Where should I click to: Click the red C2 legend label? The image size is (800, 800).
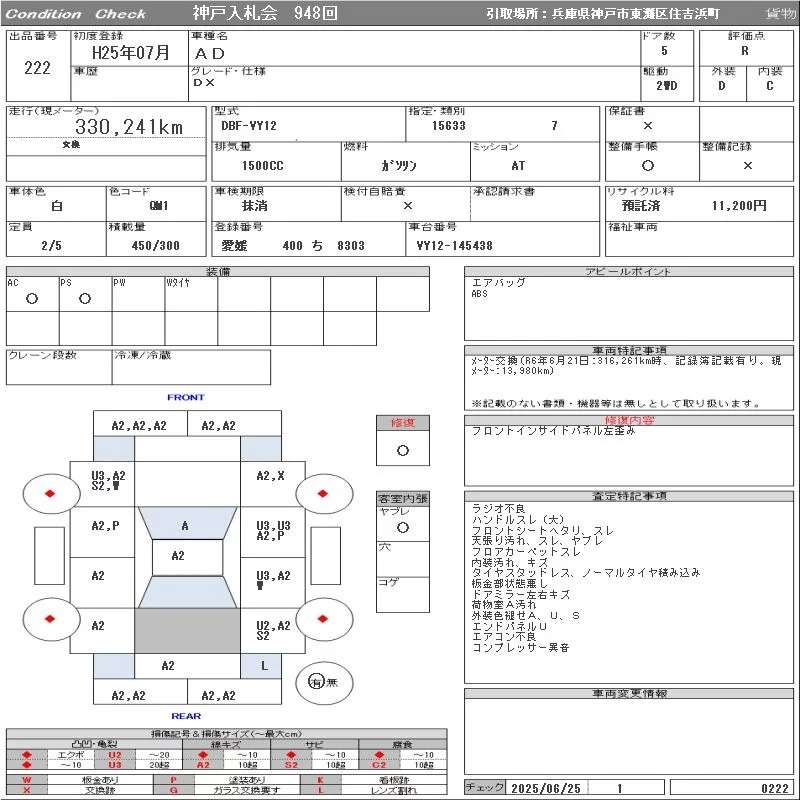click(x=379, y=765)
